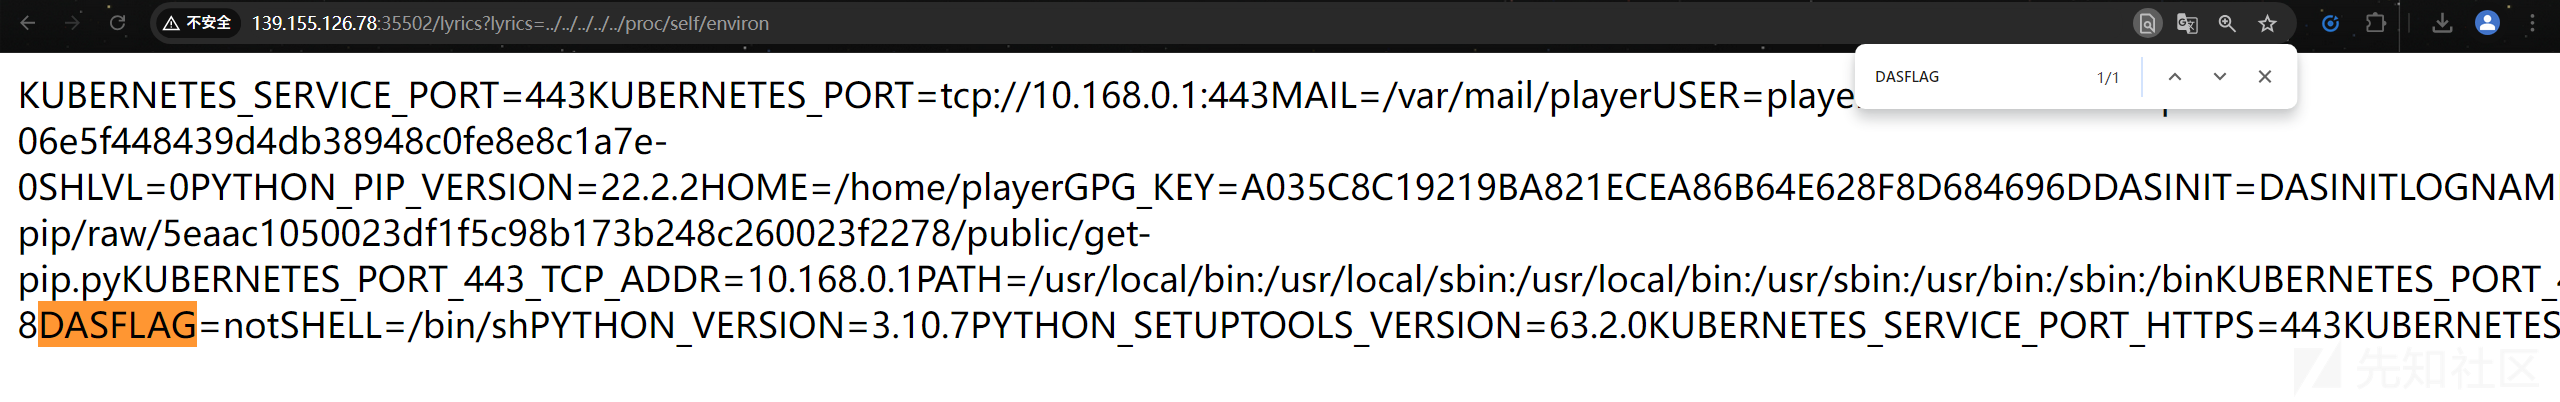
Task: Open the 不安全 site security info
Action: coord(198,23)
